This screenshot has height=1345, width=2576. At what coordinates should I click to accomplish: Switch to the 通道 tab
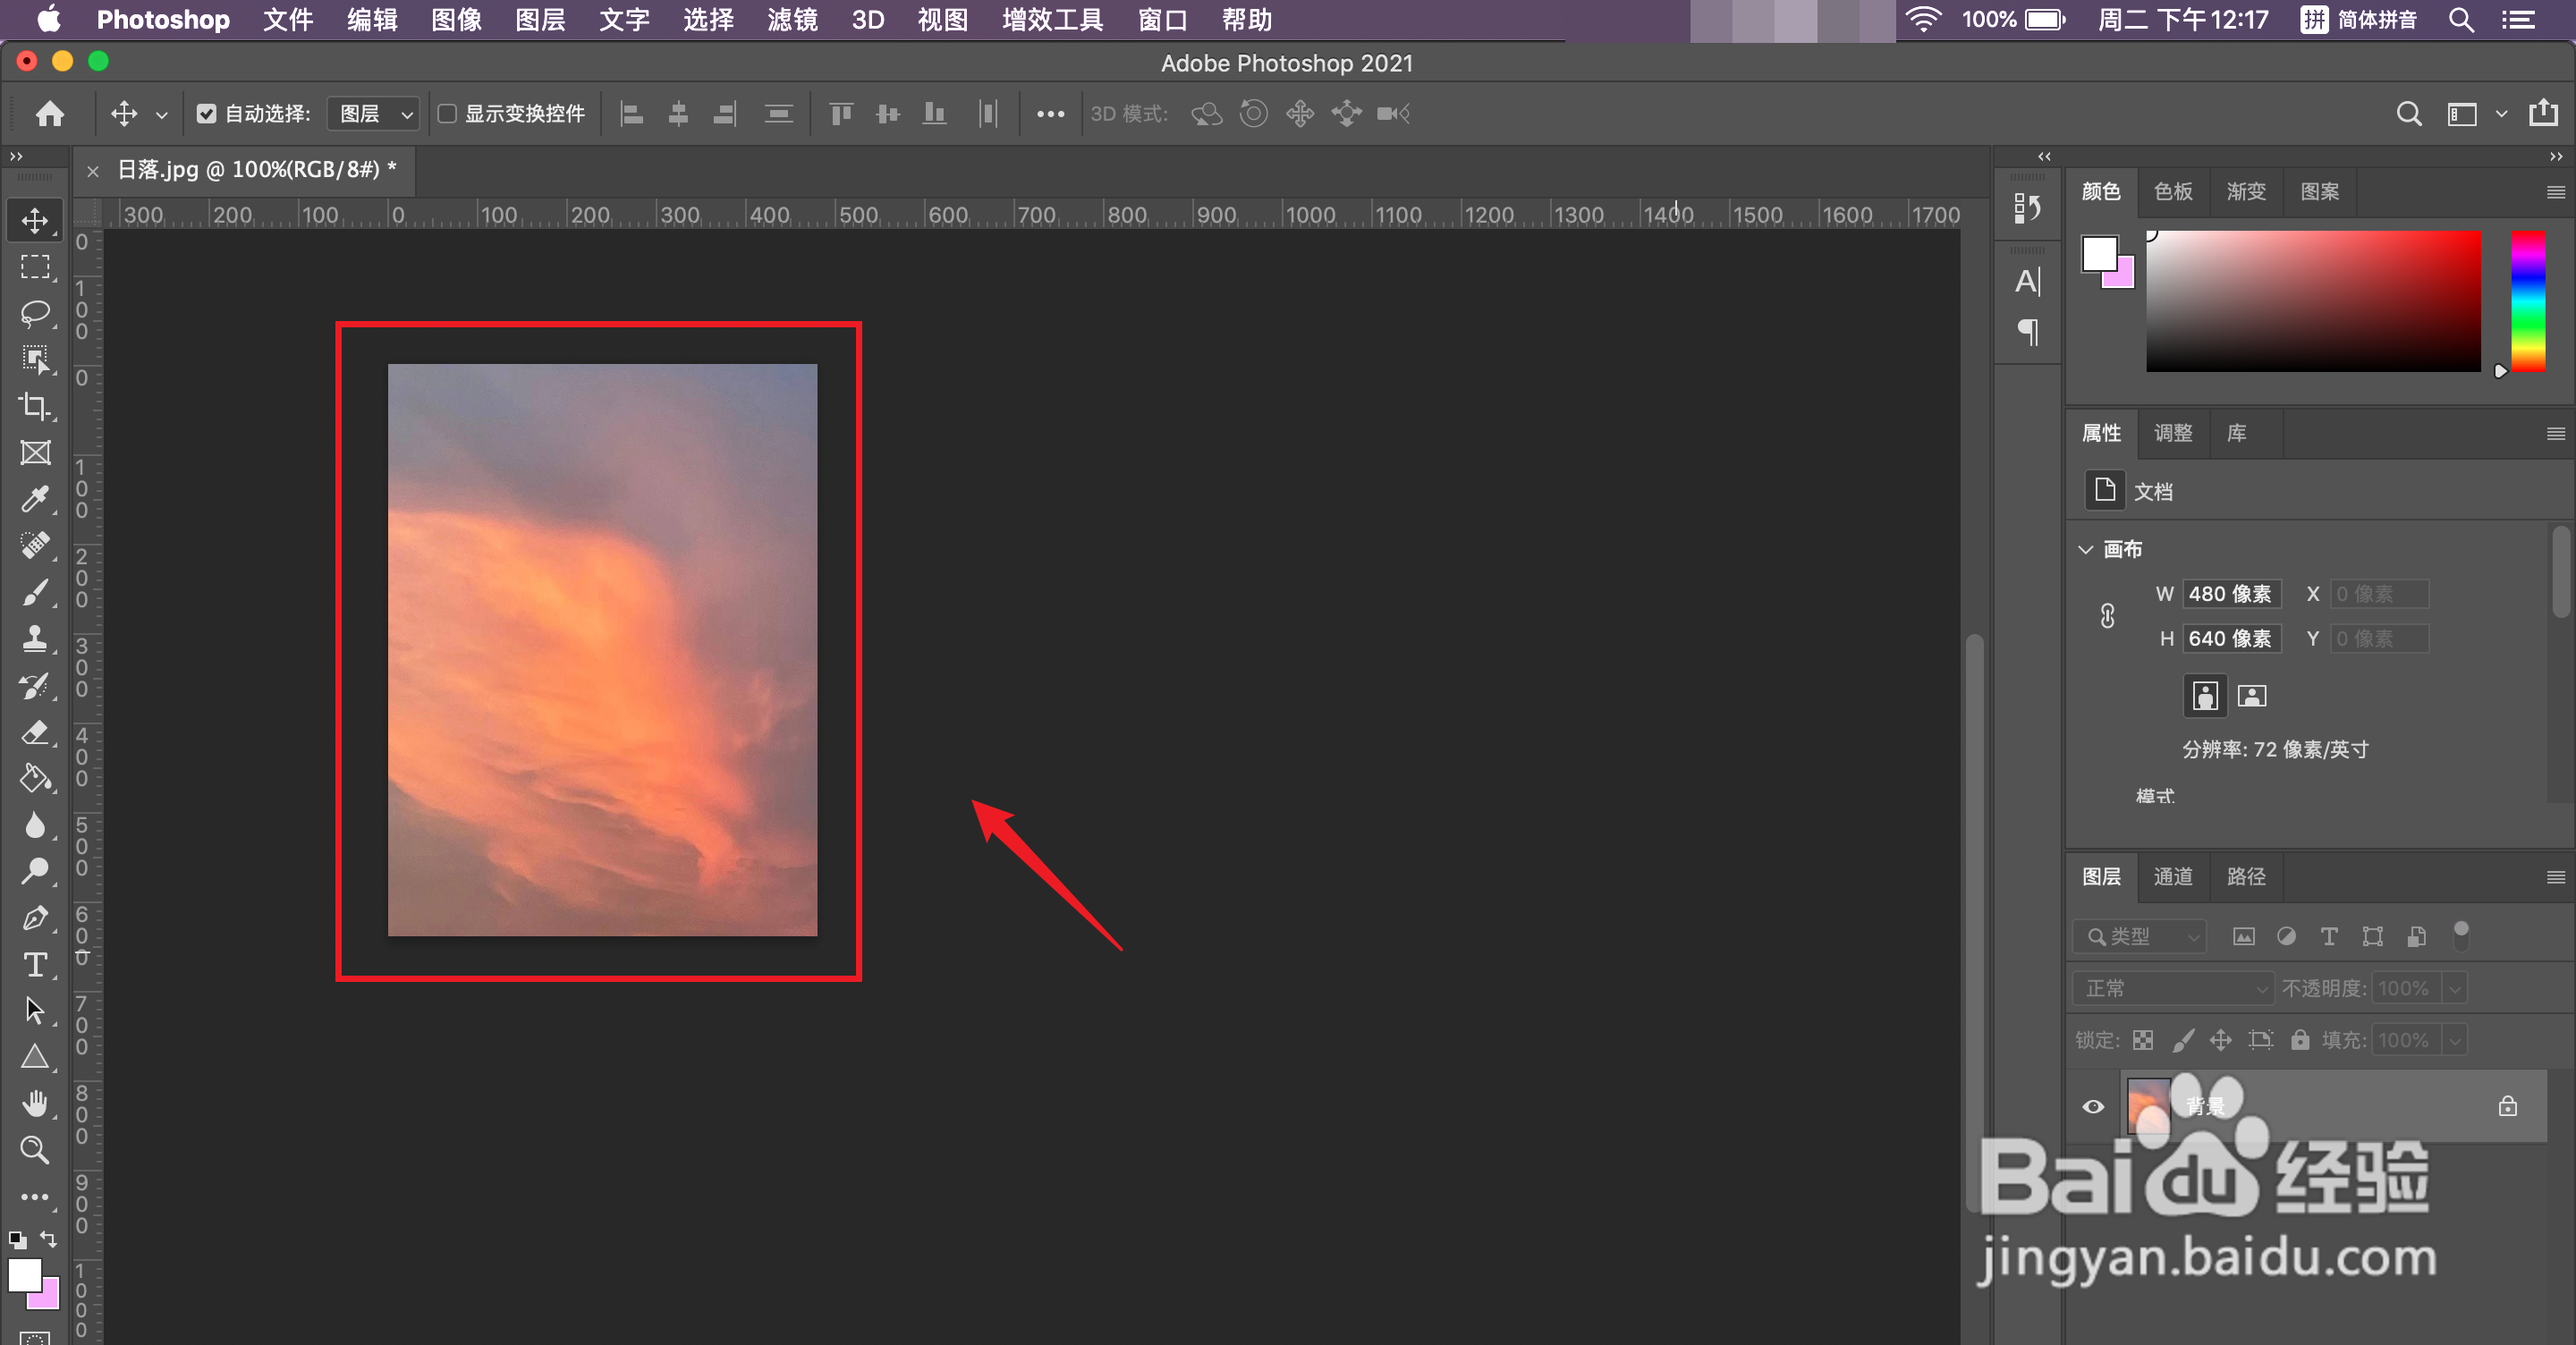tap(2173, 877)
